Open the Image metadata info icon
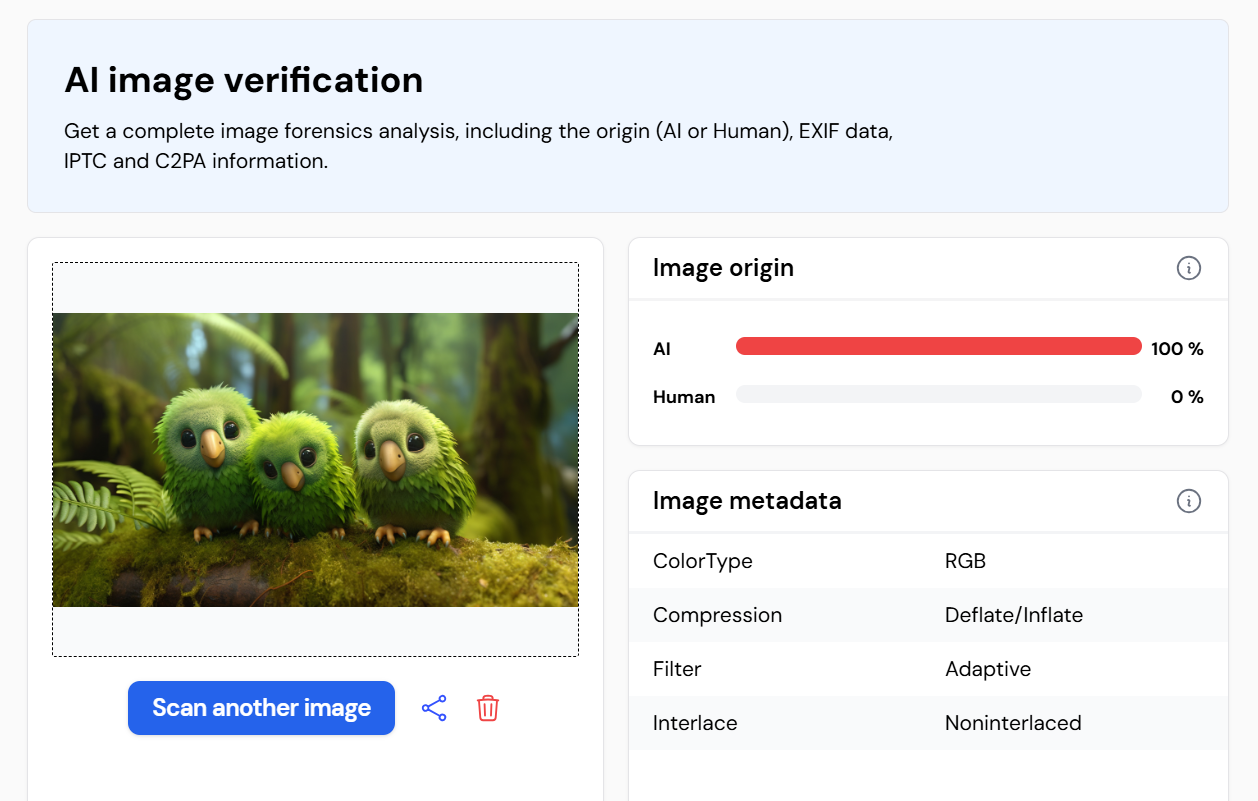 1188,501
